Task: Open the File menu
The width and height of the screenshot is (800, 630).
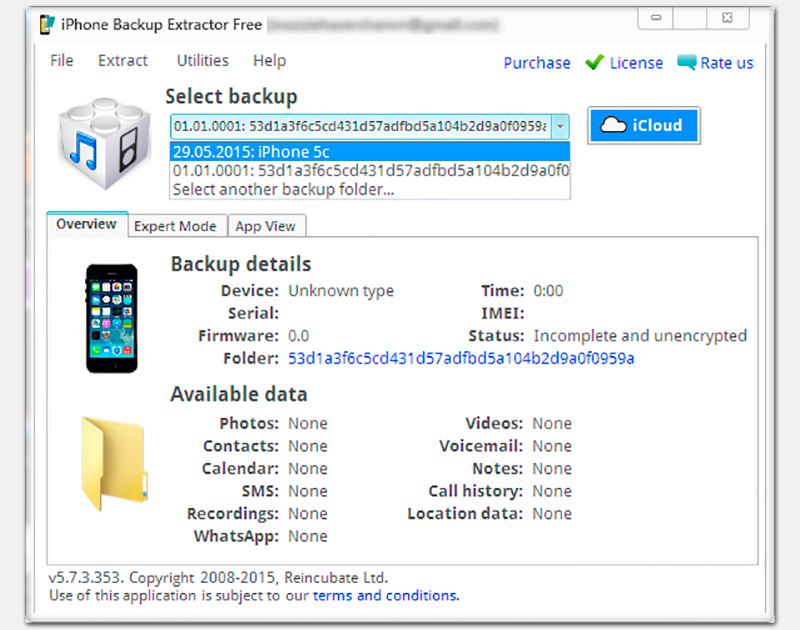Action: [62, 61]
